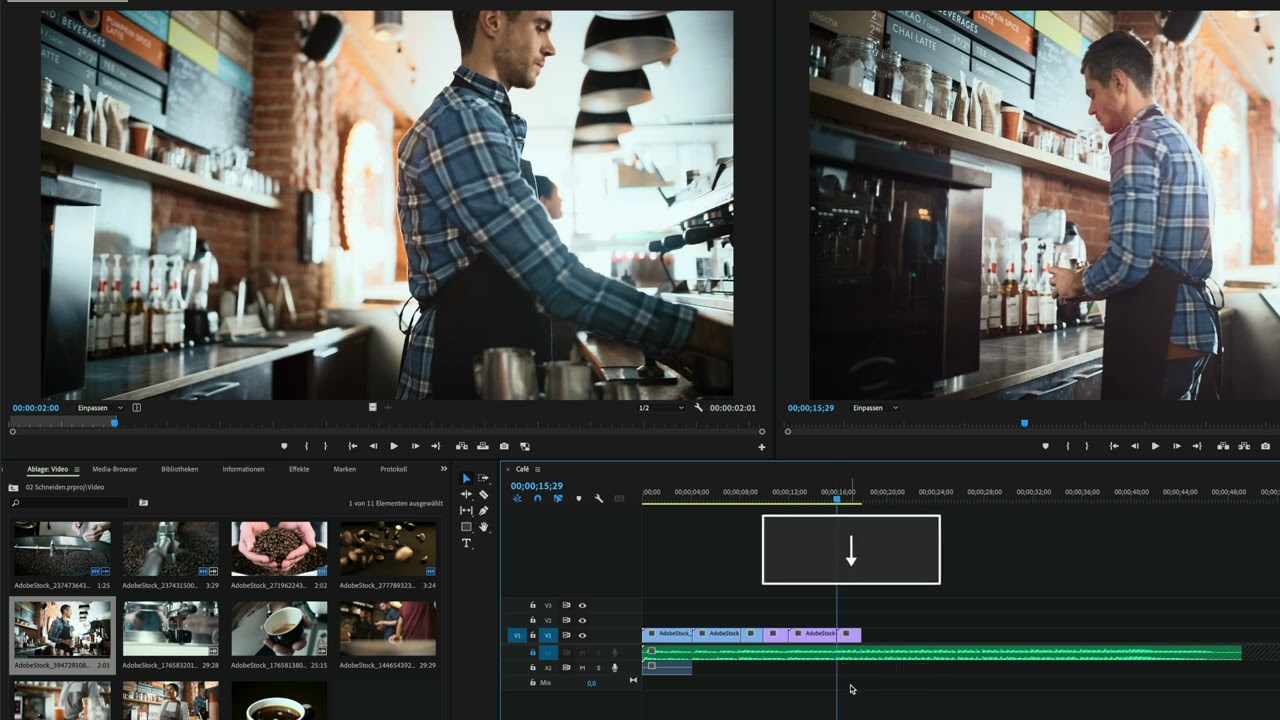
Task: Open the Café sequence panel menu
Action: pyautogui.click(x=537, y=468)
